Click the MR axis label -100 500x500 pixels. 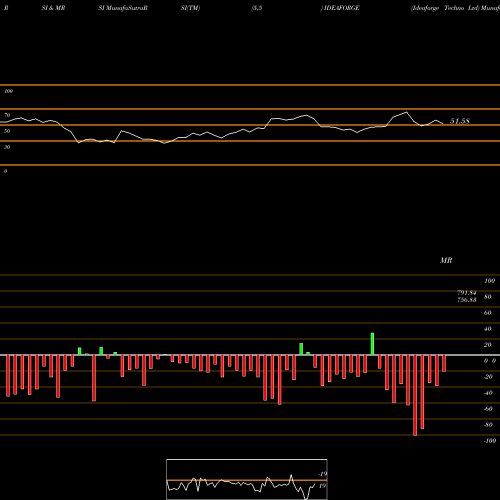490,441
